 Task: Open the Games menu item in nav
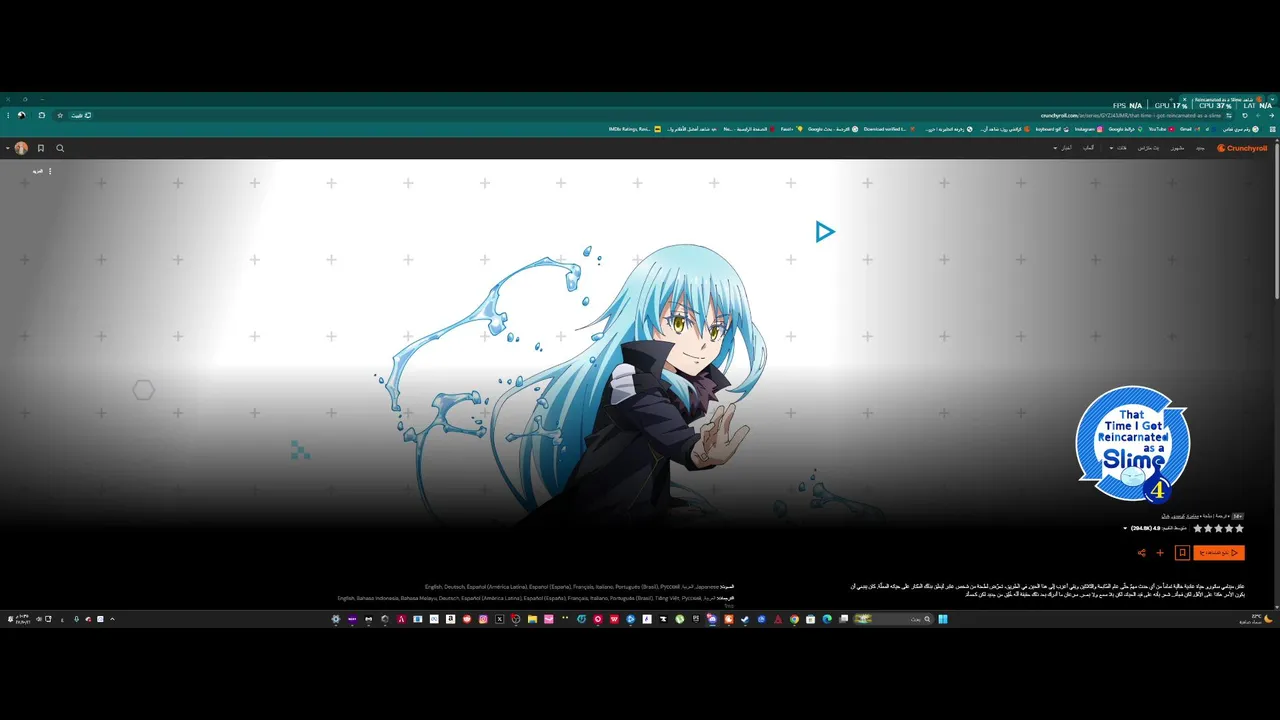pos(1088,148)
